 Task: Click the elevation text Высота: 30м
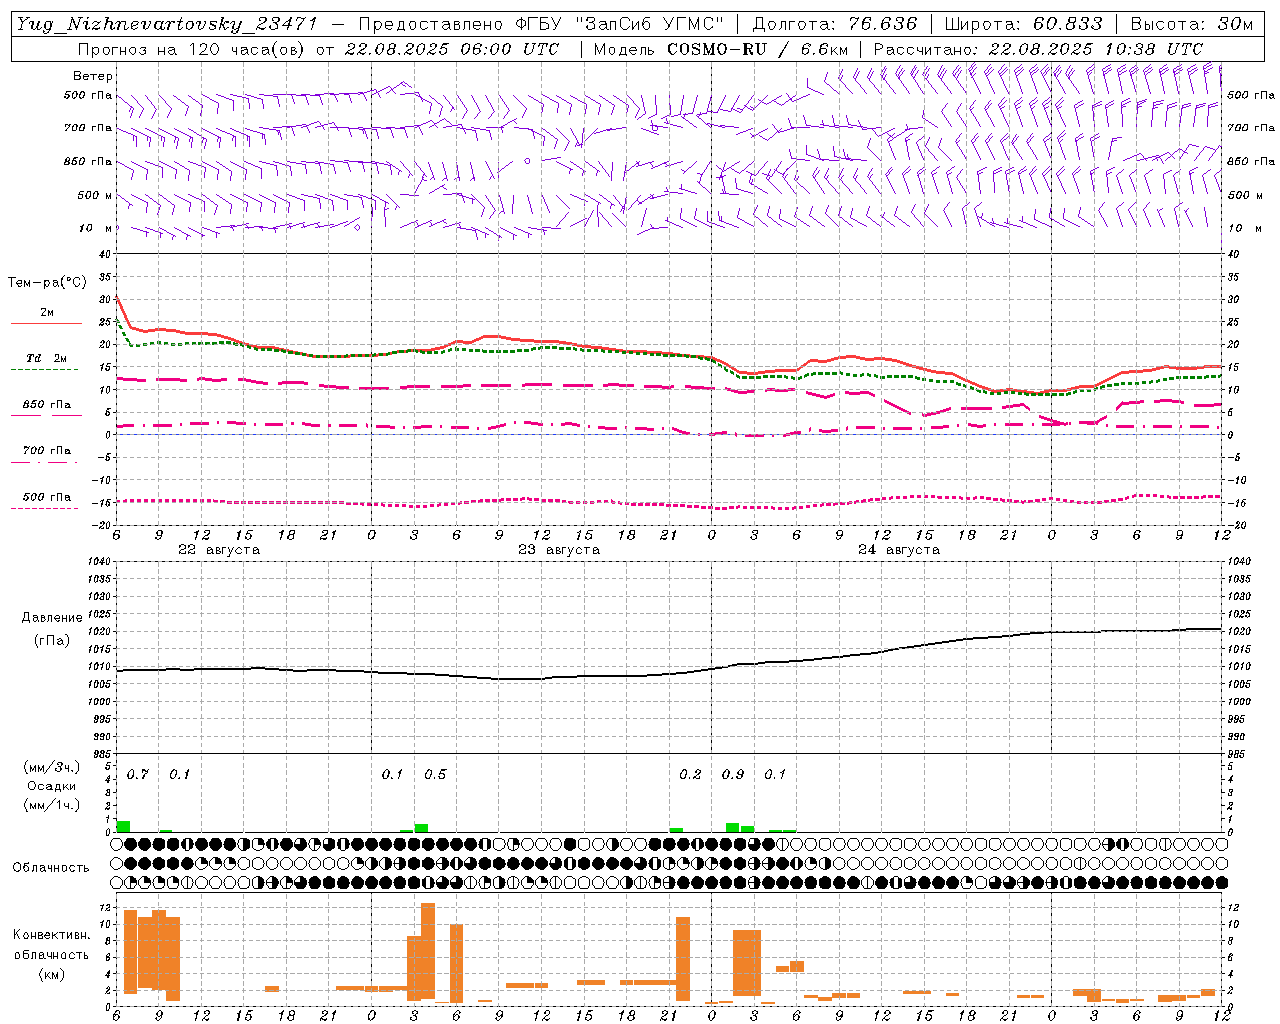(1191, 24)
